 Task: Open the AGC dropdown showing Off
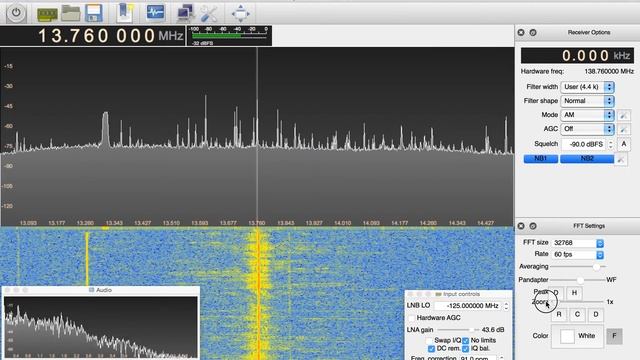(587, 129)
